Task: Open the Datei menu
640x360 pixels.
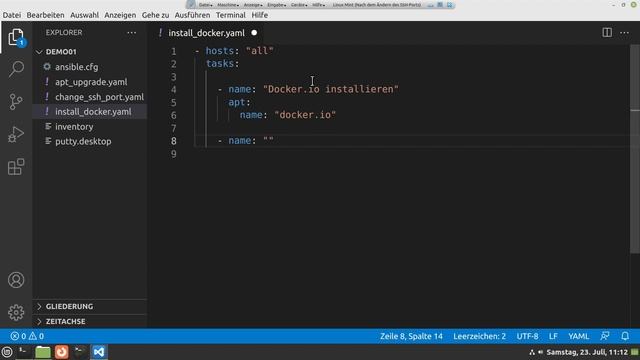Action: [12, 15]
